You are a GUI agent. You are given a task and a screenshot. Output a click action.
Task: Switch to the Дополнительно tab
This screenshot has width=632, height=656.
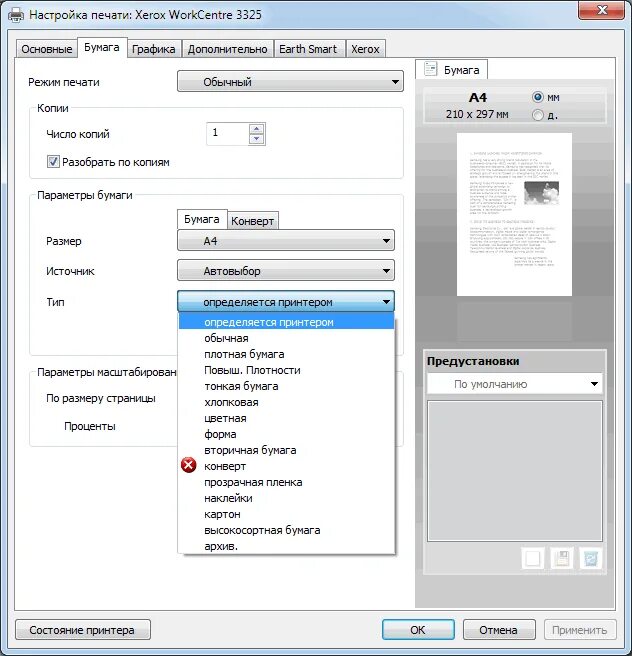(227, 49)
